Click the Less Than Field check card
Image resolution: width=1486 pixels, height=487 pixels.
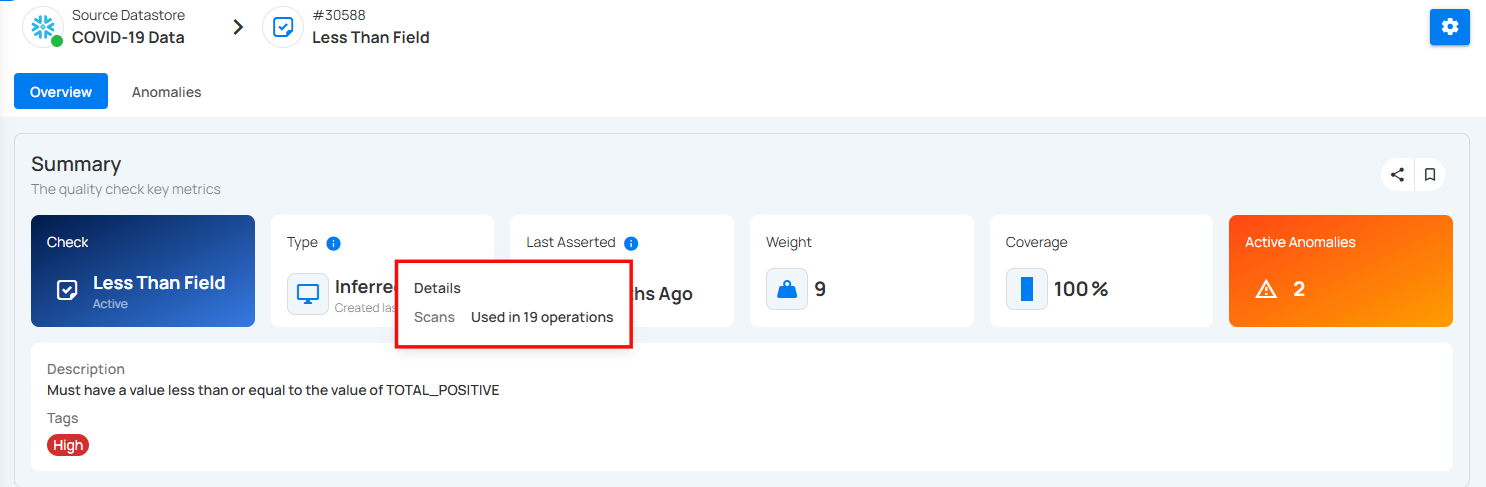tap(143, 271)
